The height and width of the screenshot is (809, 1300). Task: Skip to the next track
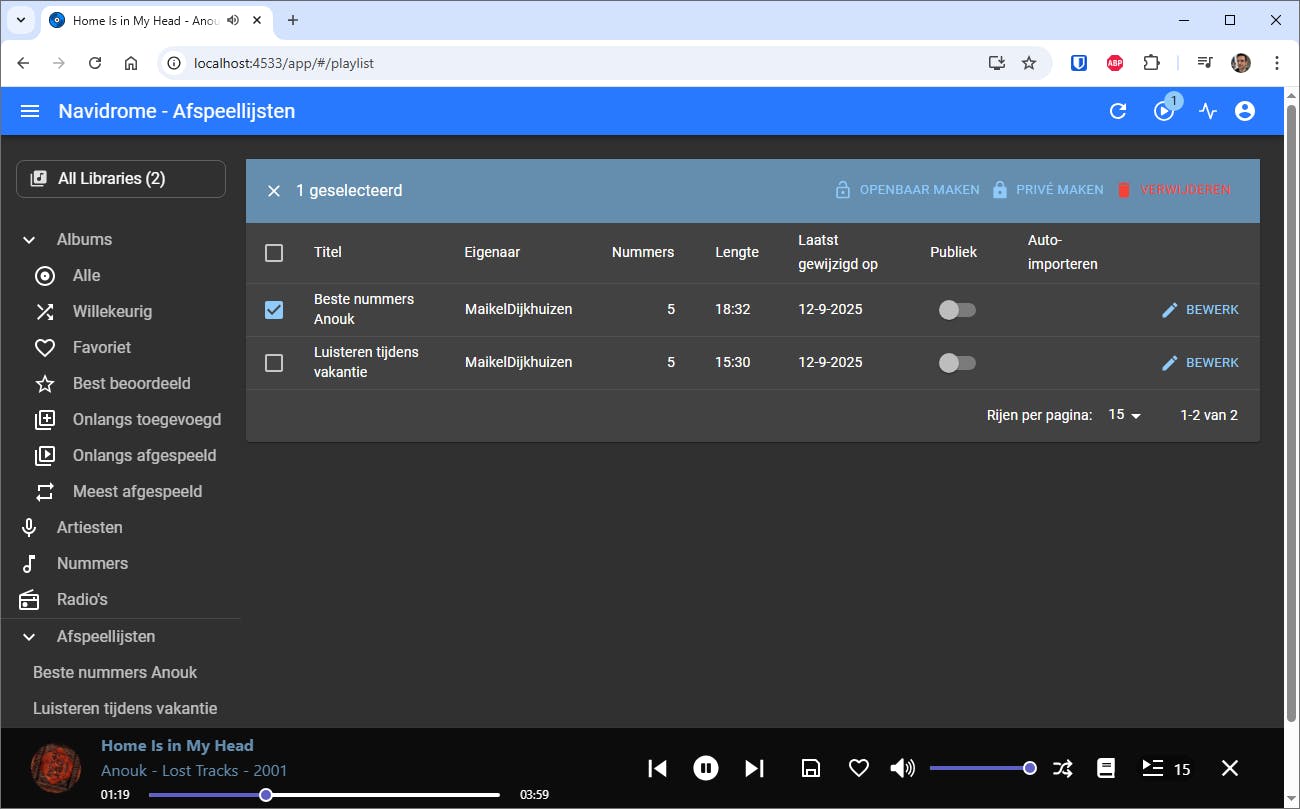click(x=754, y=768)
